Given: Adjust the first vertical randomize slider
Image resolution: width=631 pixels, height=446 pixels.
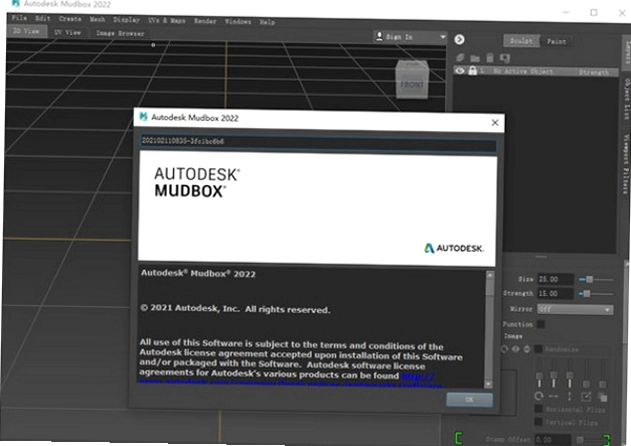Looking at the screenshot, I should 539,375.
